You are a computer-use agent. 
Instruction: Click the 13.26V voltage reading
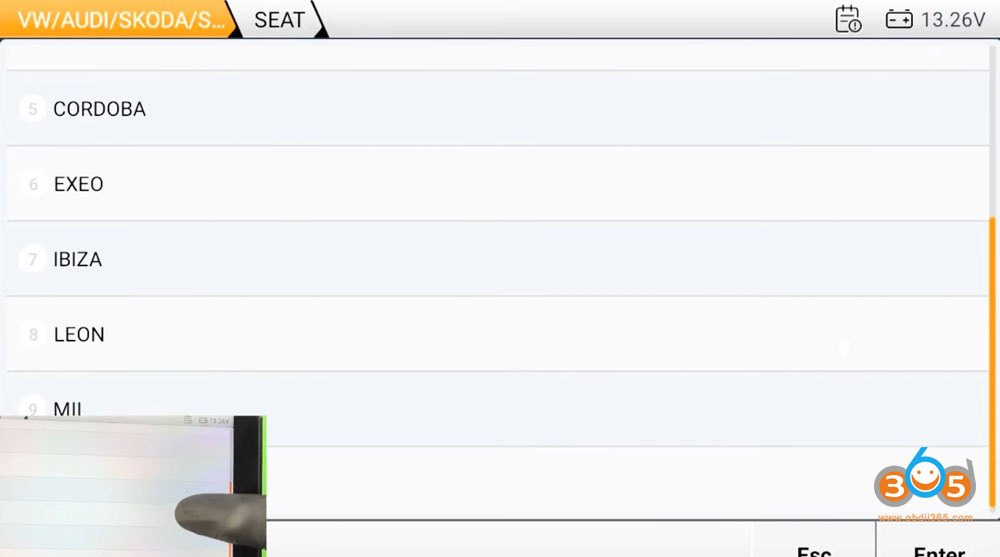pos(953,19)
